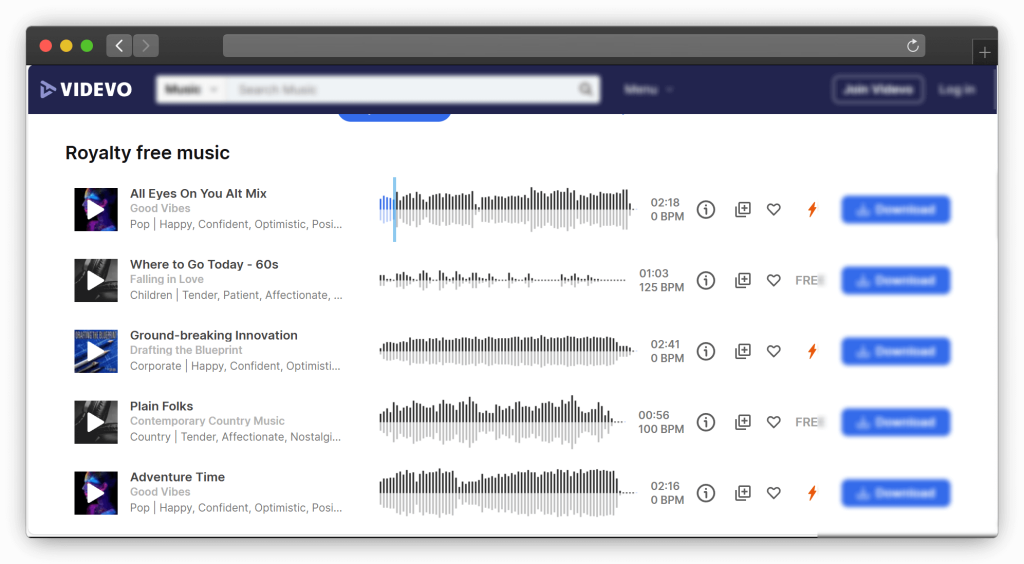This screenshot has width=1024, height=564.
Task: Toggle the heart on Where to Go Today
Action: point(773,281)
